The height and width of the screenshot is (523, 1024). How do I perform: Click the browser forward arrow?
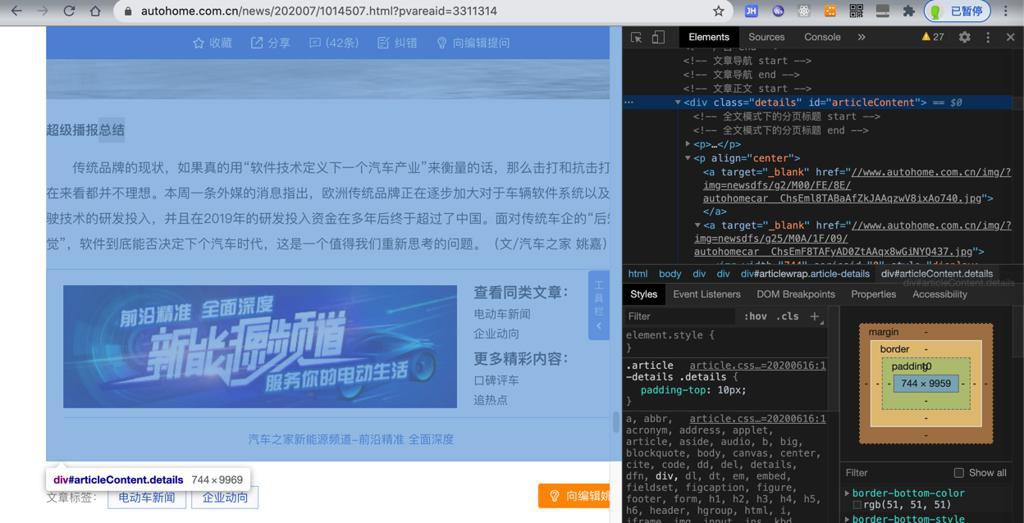pyautogui.click(x=43, y=11)
